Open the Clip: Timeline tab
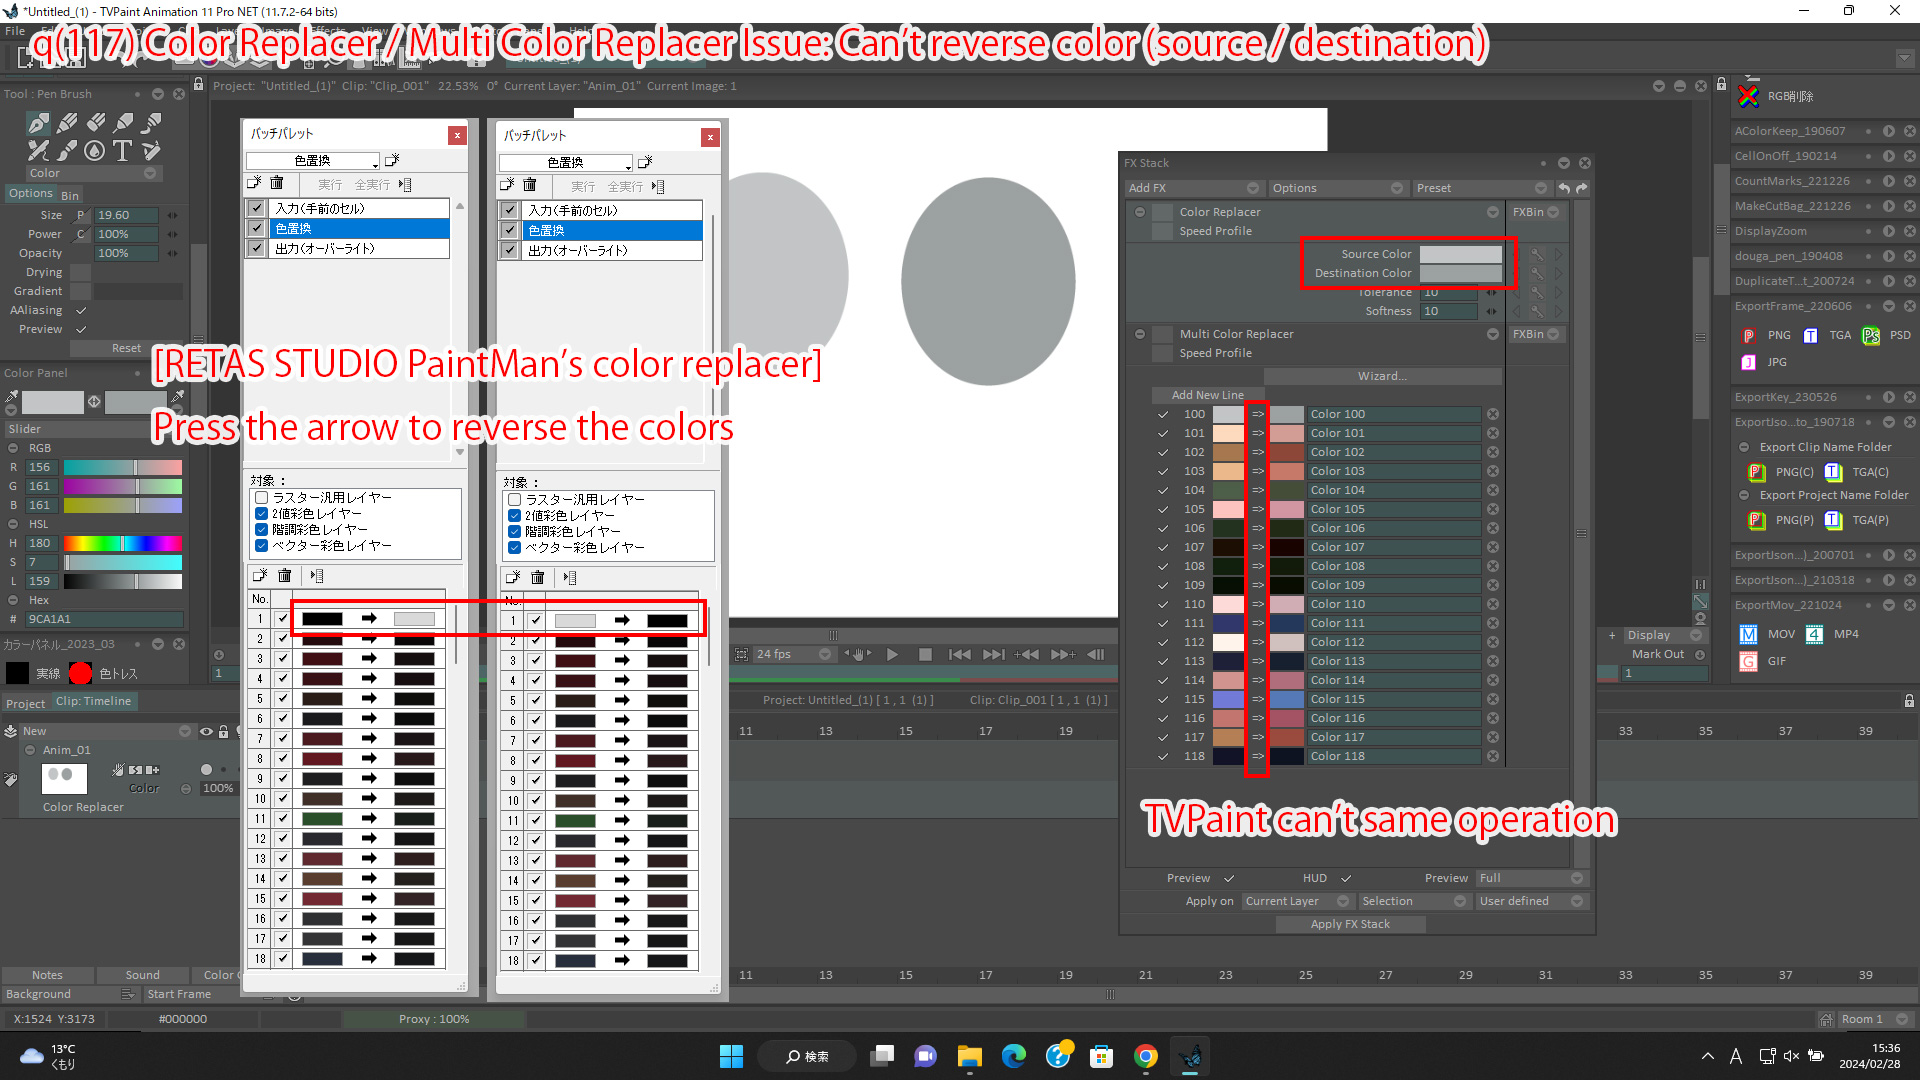The width and height of the screenshot is (1920, 1080). coord(93,701)
